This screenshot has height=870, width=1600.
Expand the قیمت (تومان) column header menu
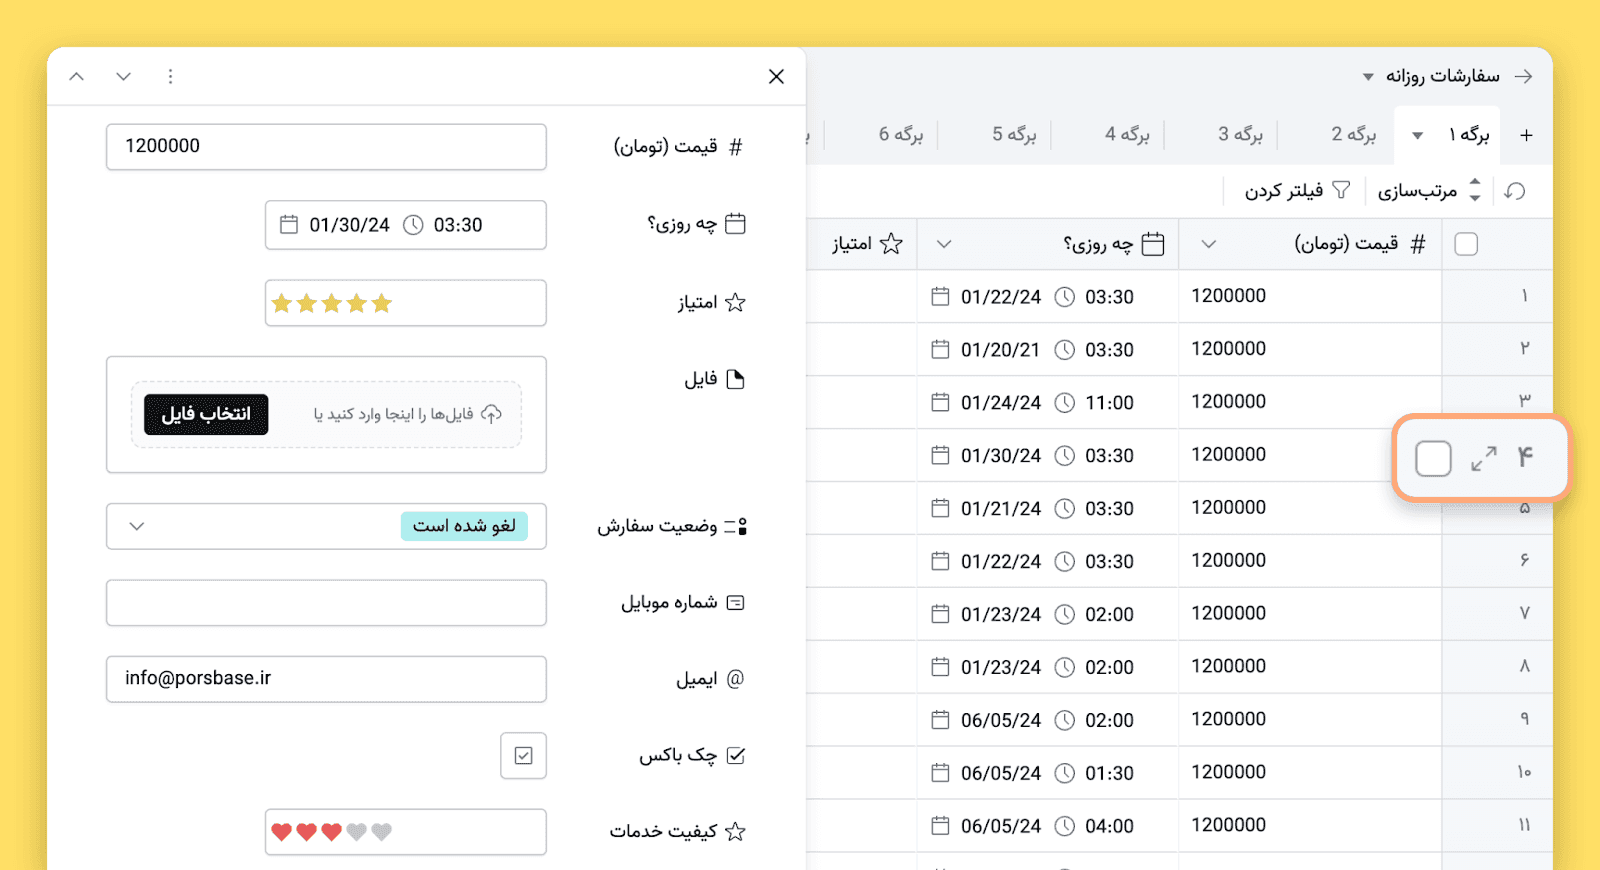click(x=1208, y=244)
